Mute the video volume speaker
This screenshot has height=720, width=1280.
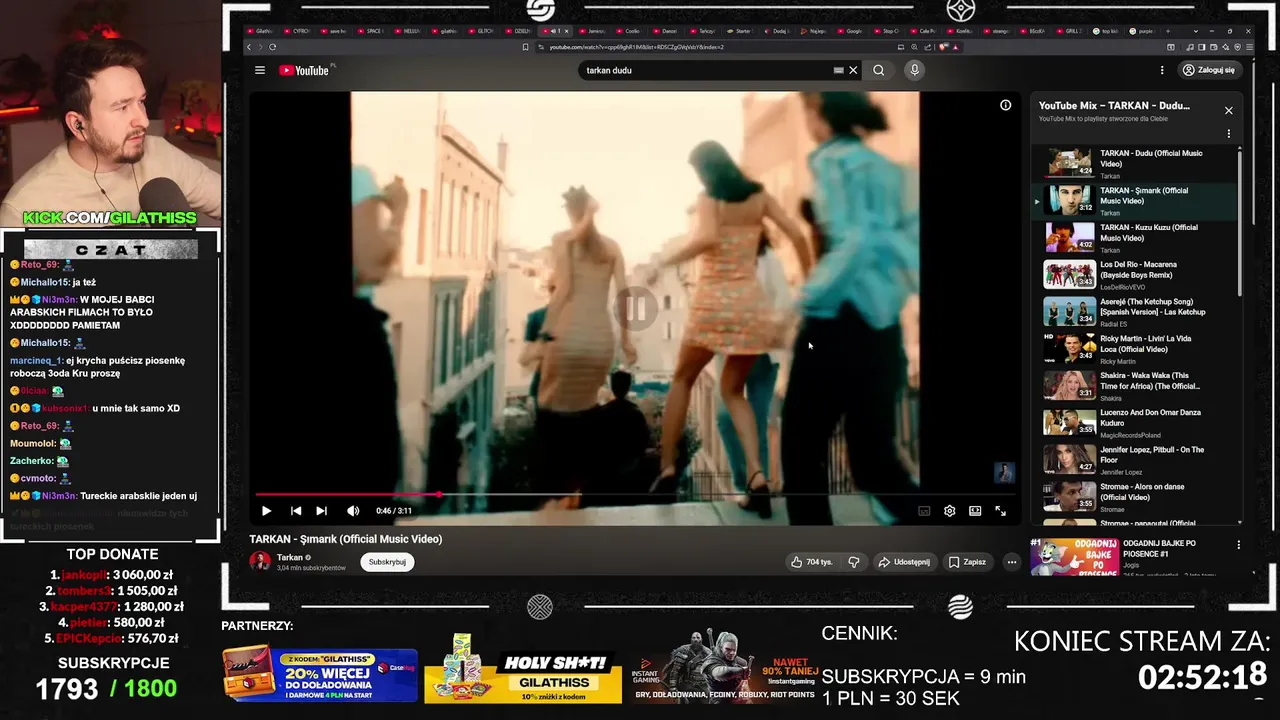point(352,511)
